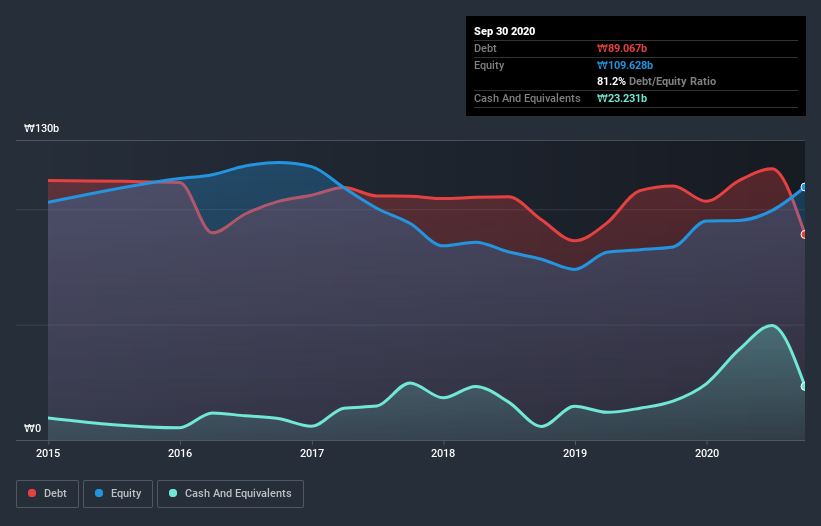Screen dimensions: 821x526
Task: Click tooltip Cash And Equivalents row label
Action: point(527,98)
